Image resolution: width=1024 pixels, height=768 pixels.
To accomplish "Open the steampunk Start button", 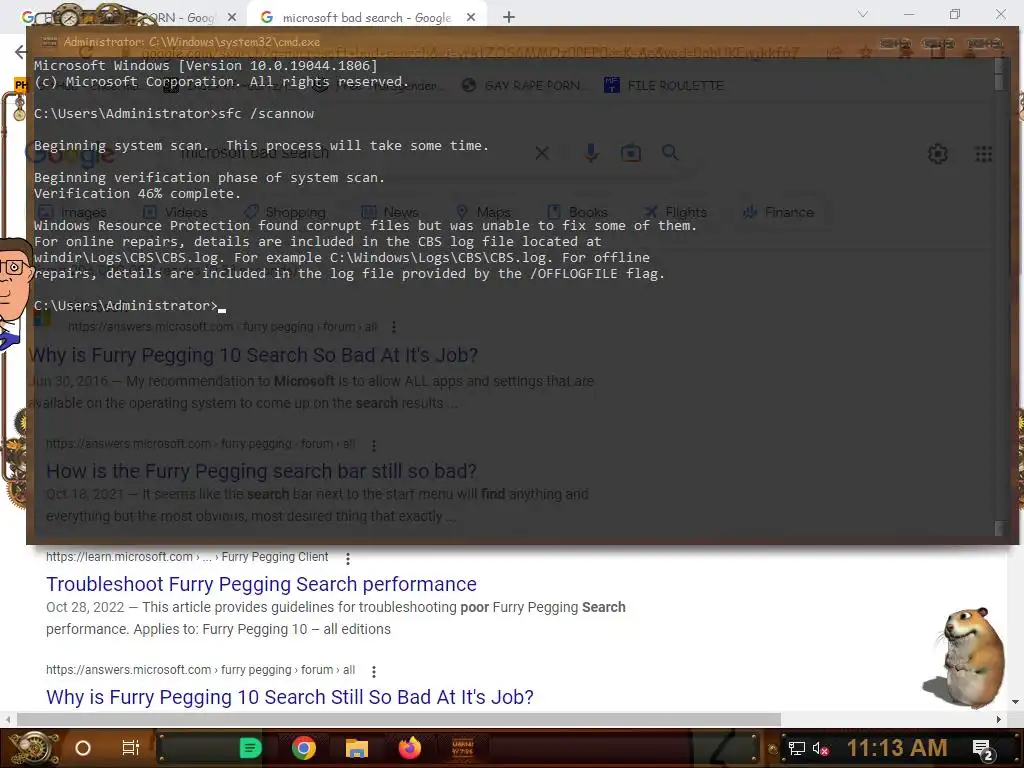I will 31,748.
